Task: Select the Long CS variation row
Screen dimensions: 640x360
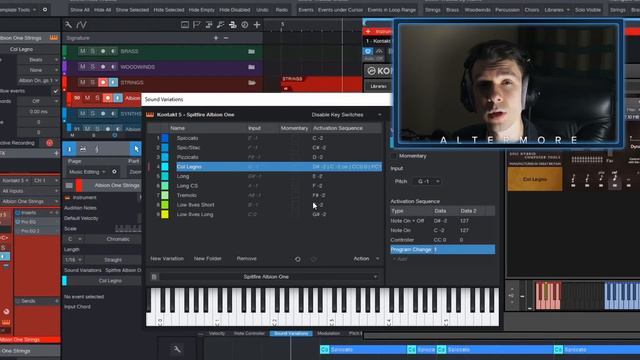Action: [x=264, y=186]
